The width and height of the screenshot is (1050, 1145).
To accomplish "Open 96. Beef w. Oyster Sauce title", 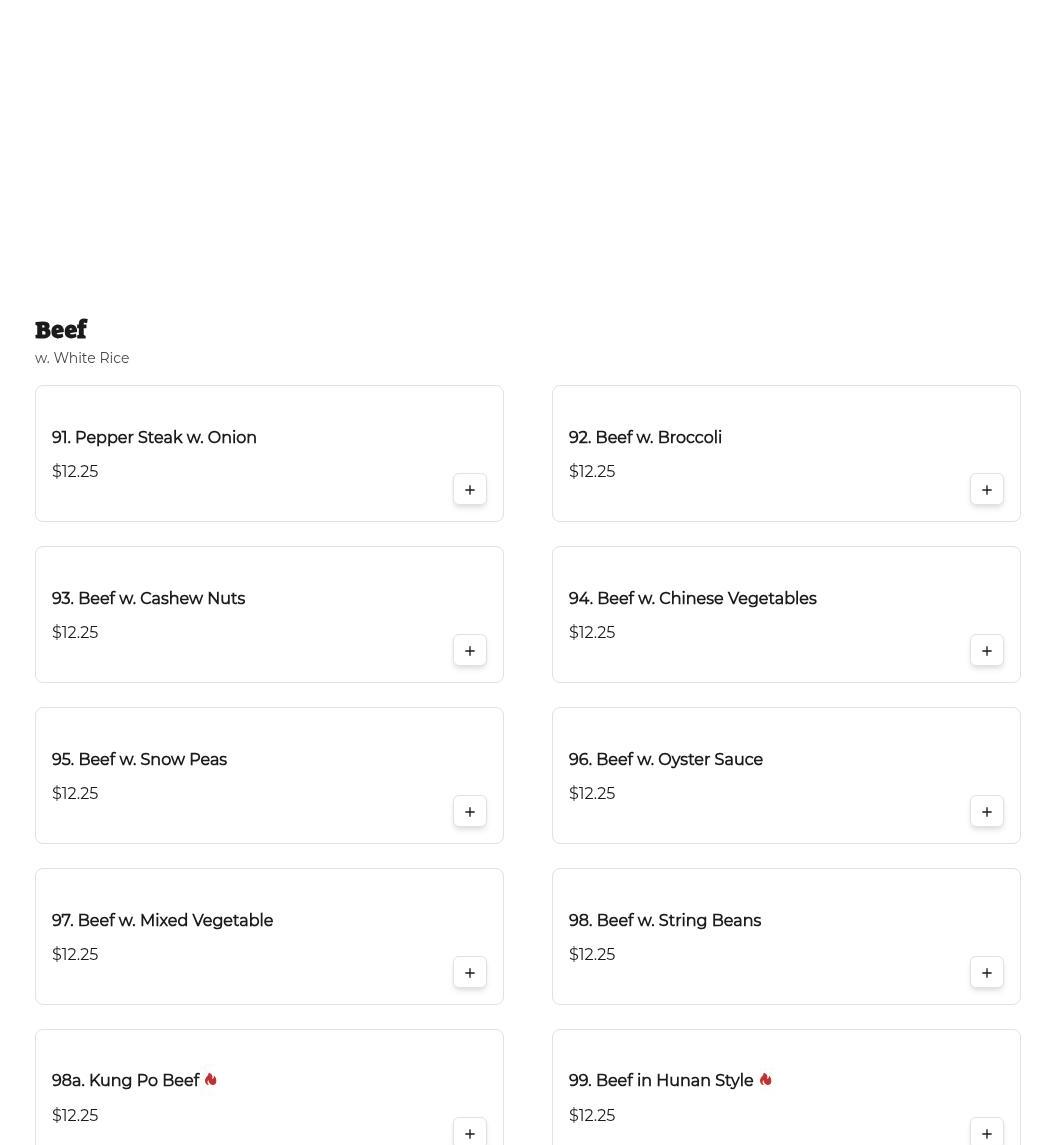I will tap(665, 760).
